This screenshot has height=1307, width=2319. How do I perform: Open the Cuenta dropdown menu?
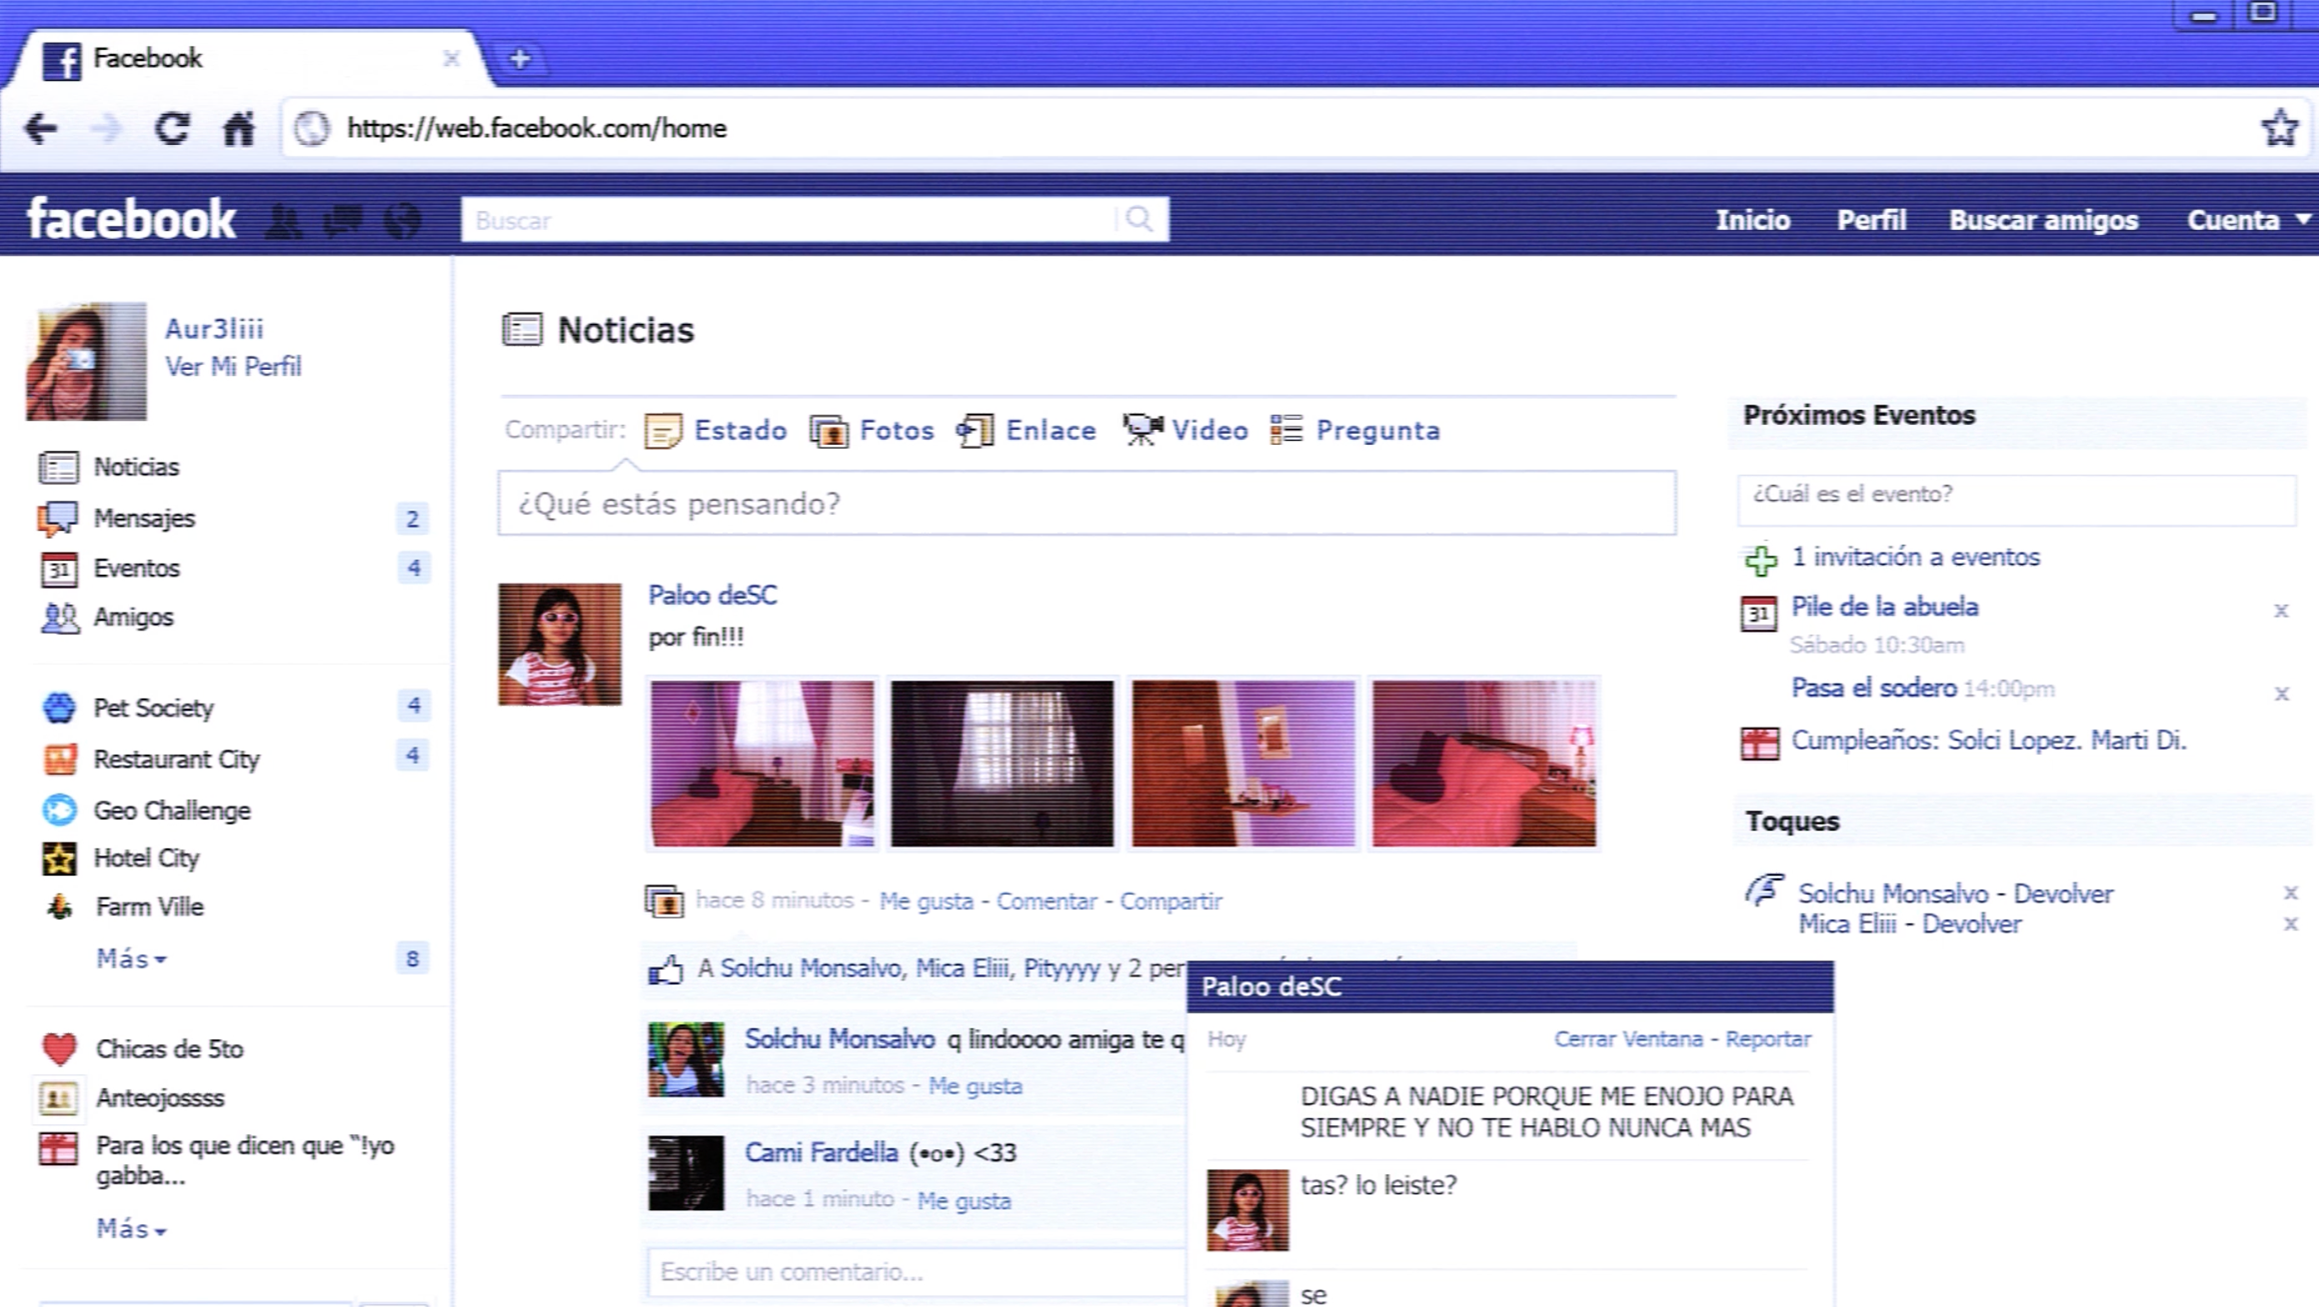[x=2249, y=220]
